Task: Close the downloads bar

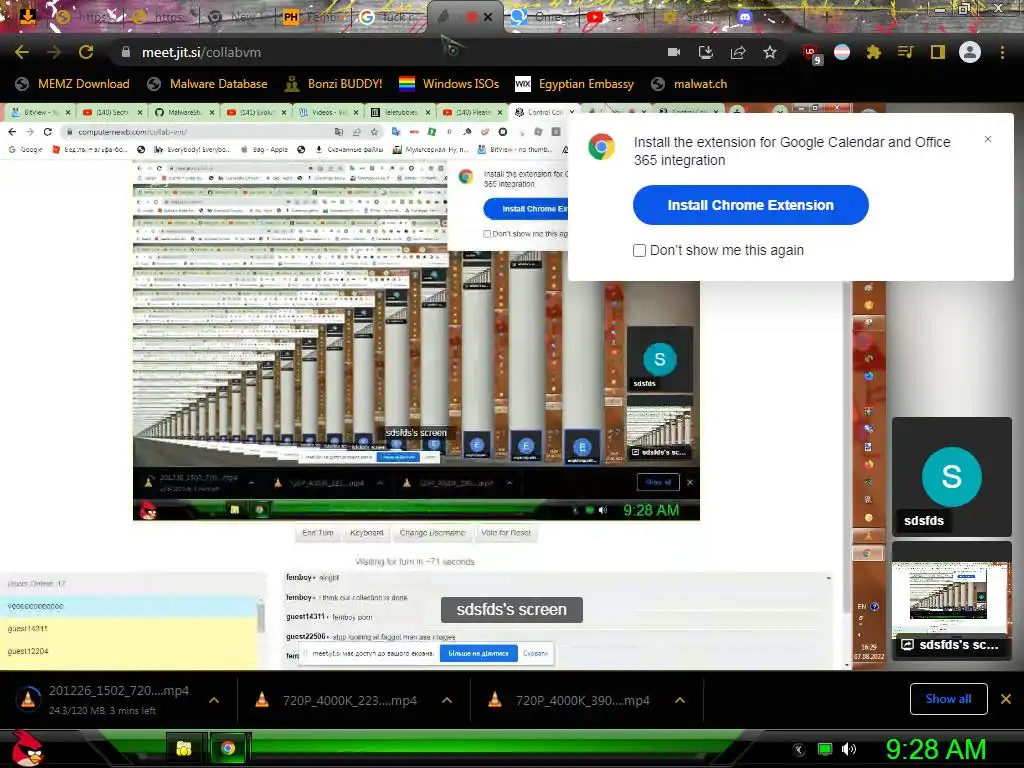Action: pos(1006,699)
